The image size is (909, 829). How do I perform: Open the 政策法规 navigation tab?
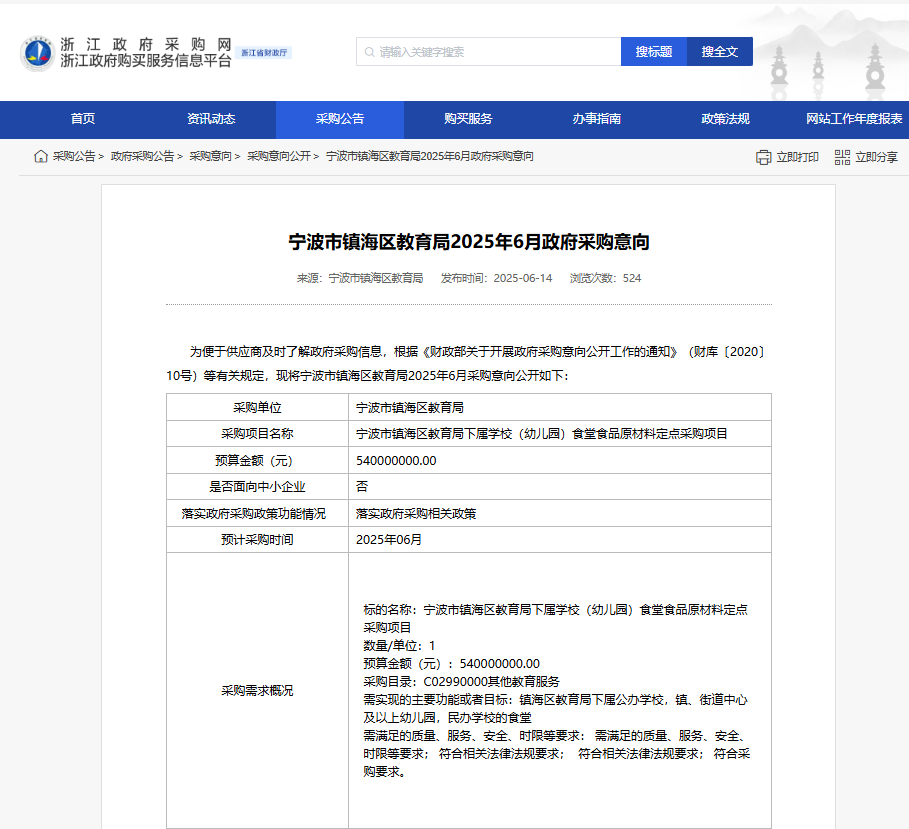pos(726,119)
